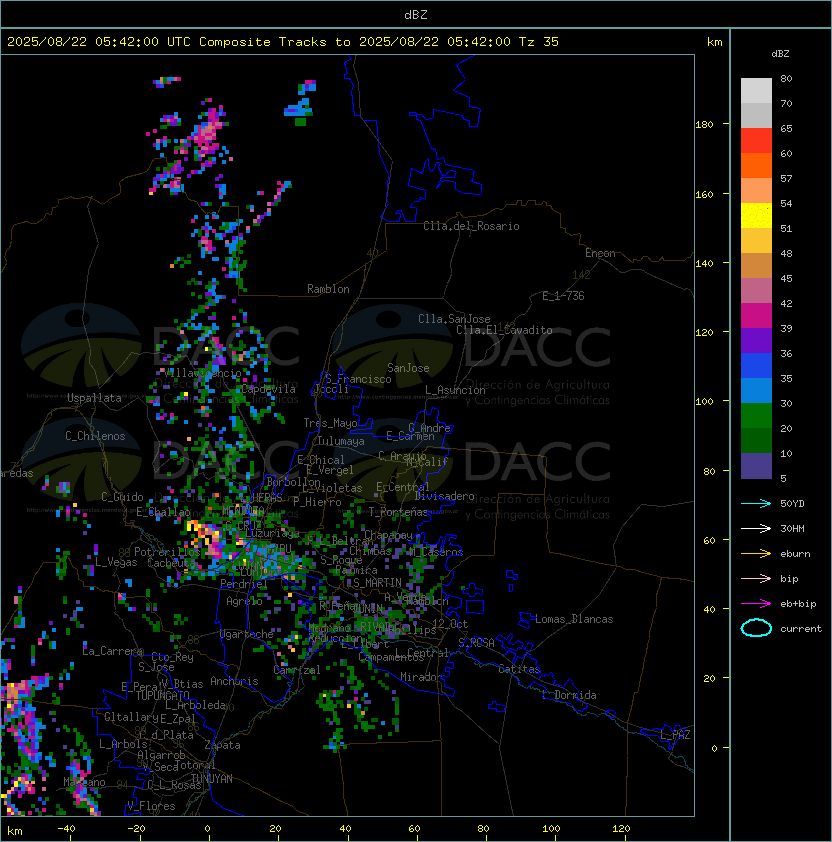Click the 'Mirador' map label
The width and height of the screenshot is (832, 842).
(x=422, y=677)
